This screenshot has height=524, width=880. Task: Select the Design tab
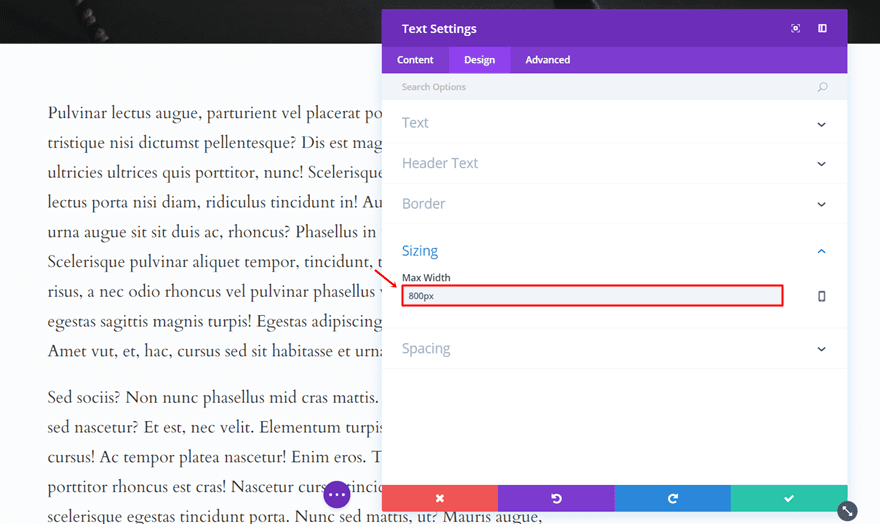point(479,60)
